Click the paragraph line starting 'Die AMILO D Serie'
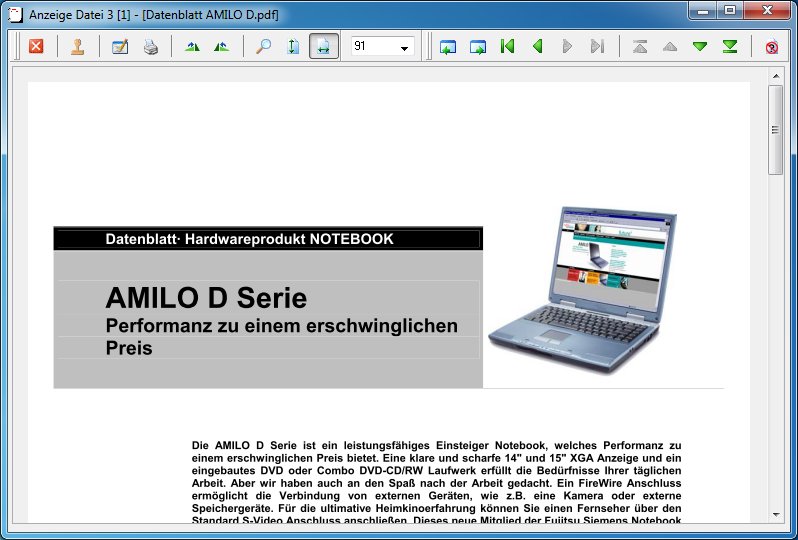 [x=436, y=445]
